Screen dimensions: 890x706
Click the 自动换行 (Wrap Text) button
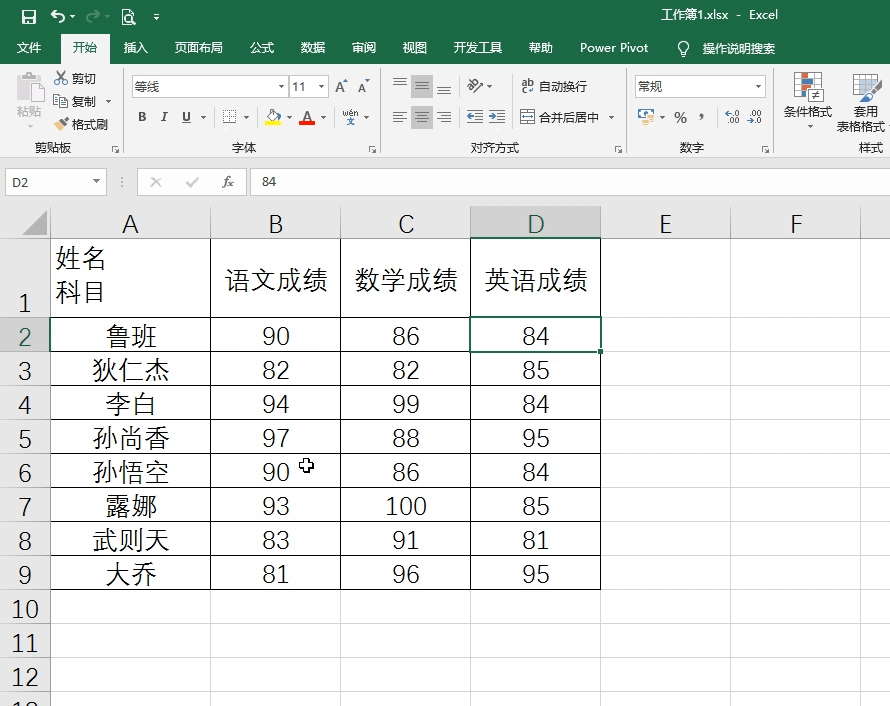point(553,86)
